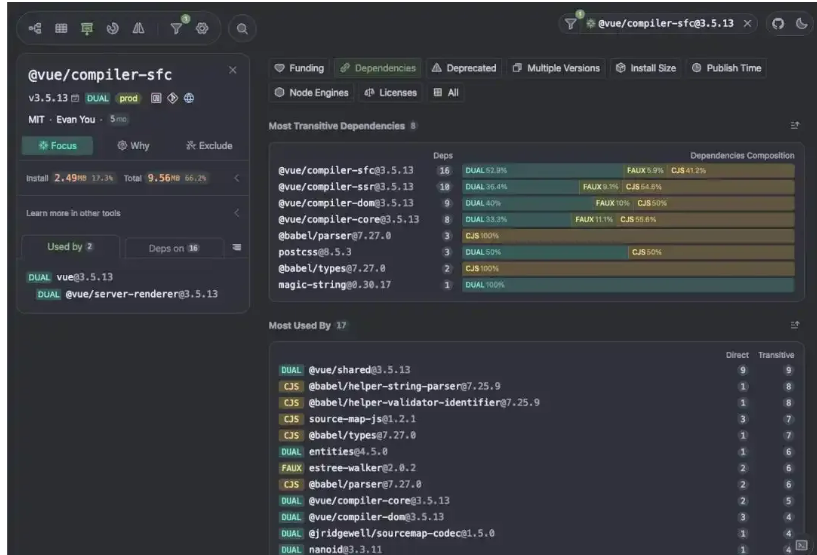This screenshot has height=555, width=817.
Task: Open @vue/server-renderer@3.5.13 in used by list
Action: pos(141,294)
